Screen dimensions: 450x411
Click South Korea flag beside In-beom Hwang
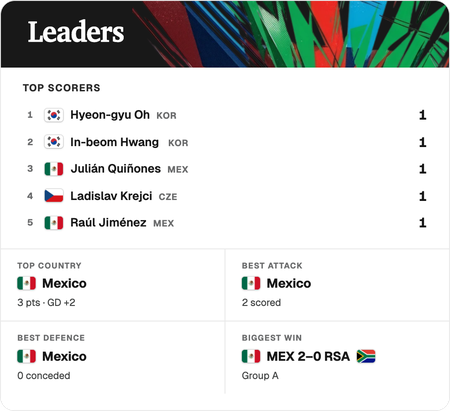click(x=54, y=142)
